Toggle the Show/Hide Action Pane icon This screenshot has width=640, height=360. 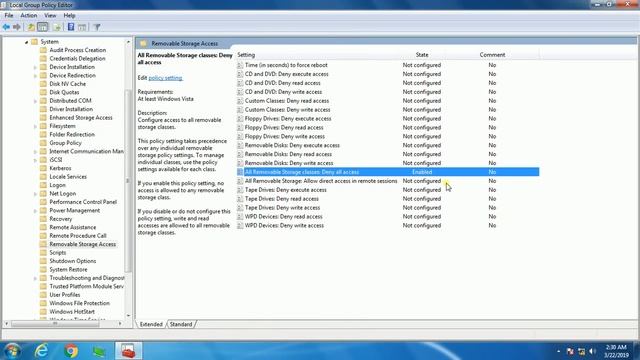coord(82,27)
